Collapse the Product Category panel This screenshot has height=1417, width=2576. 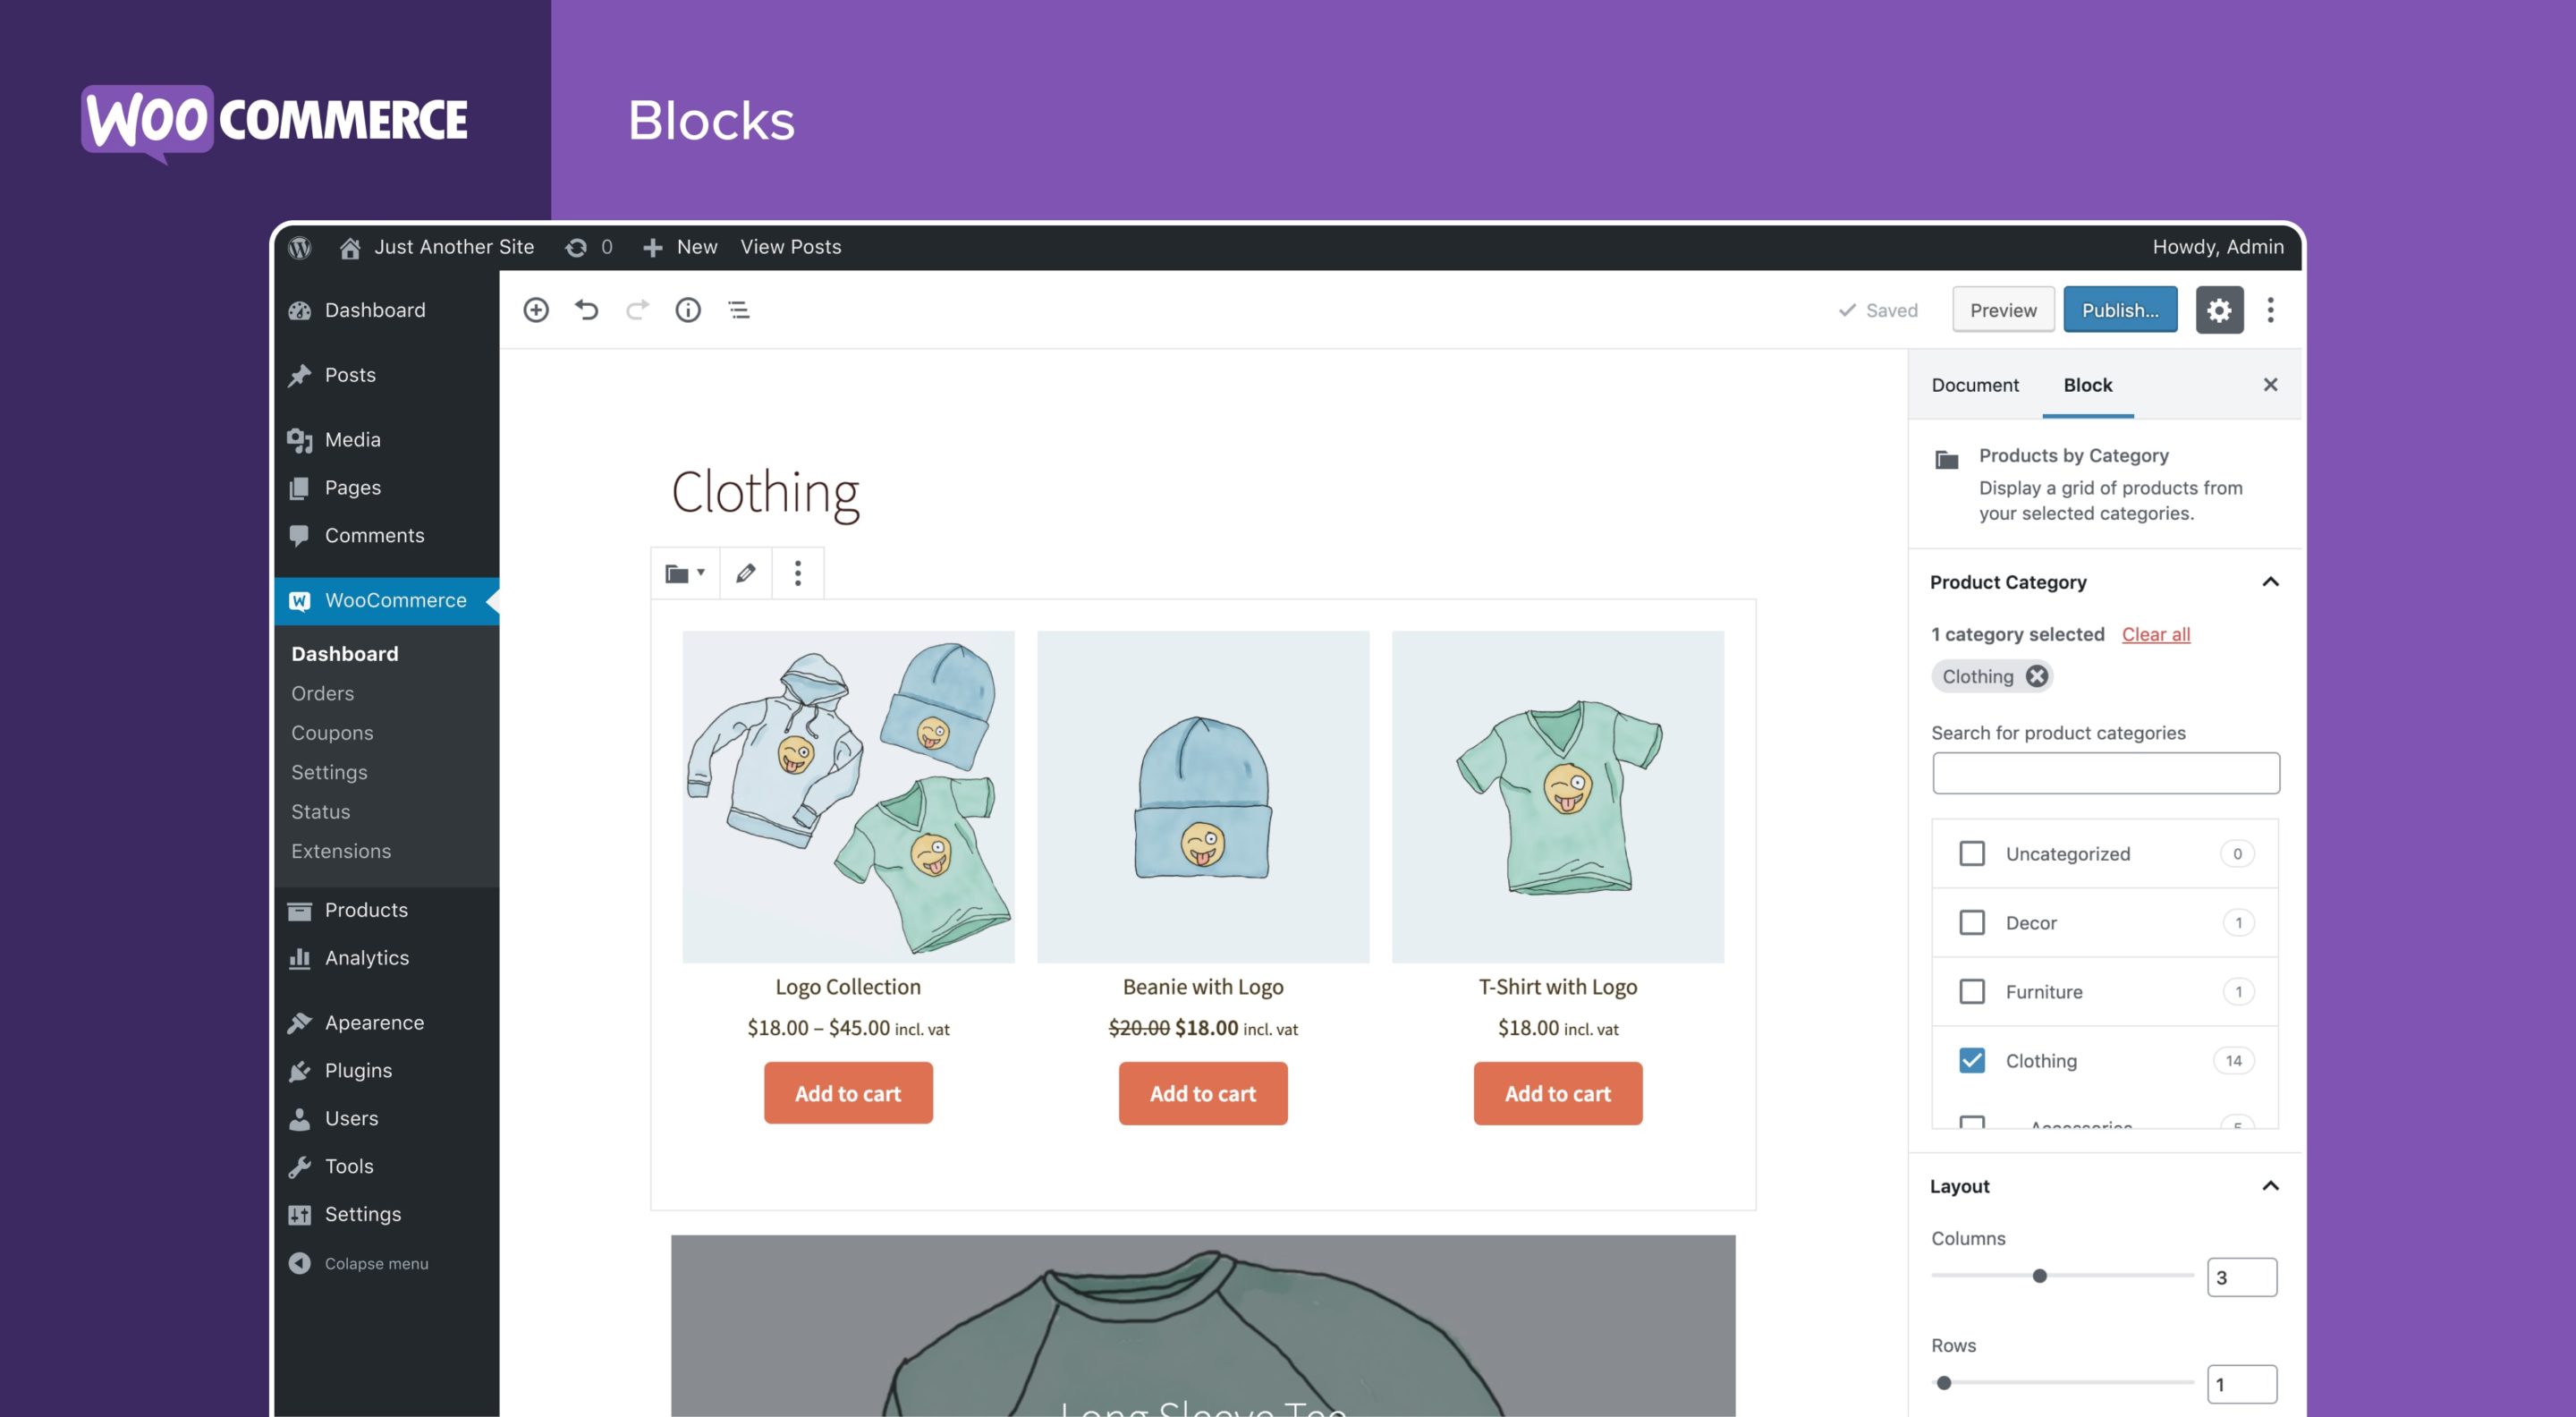[x=2267, y=581]
